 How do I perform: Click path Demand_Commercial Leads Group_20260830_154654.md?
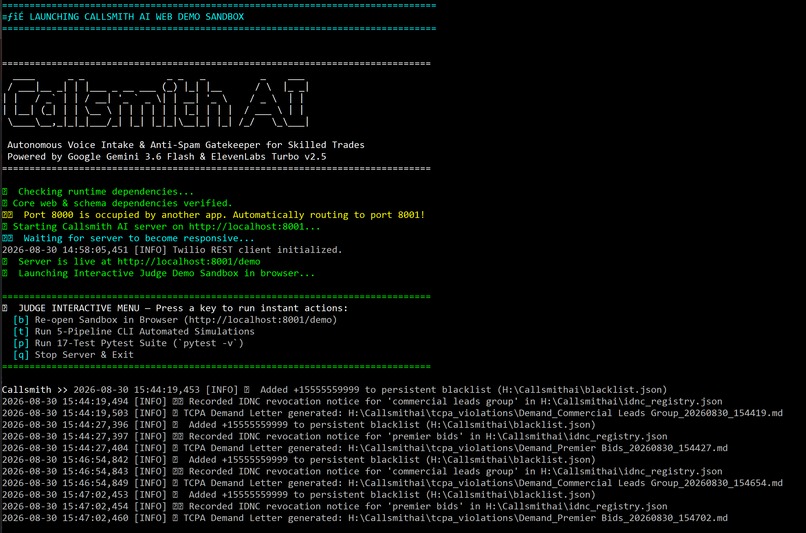coord(565,483)
